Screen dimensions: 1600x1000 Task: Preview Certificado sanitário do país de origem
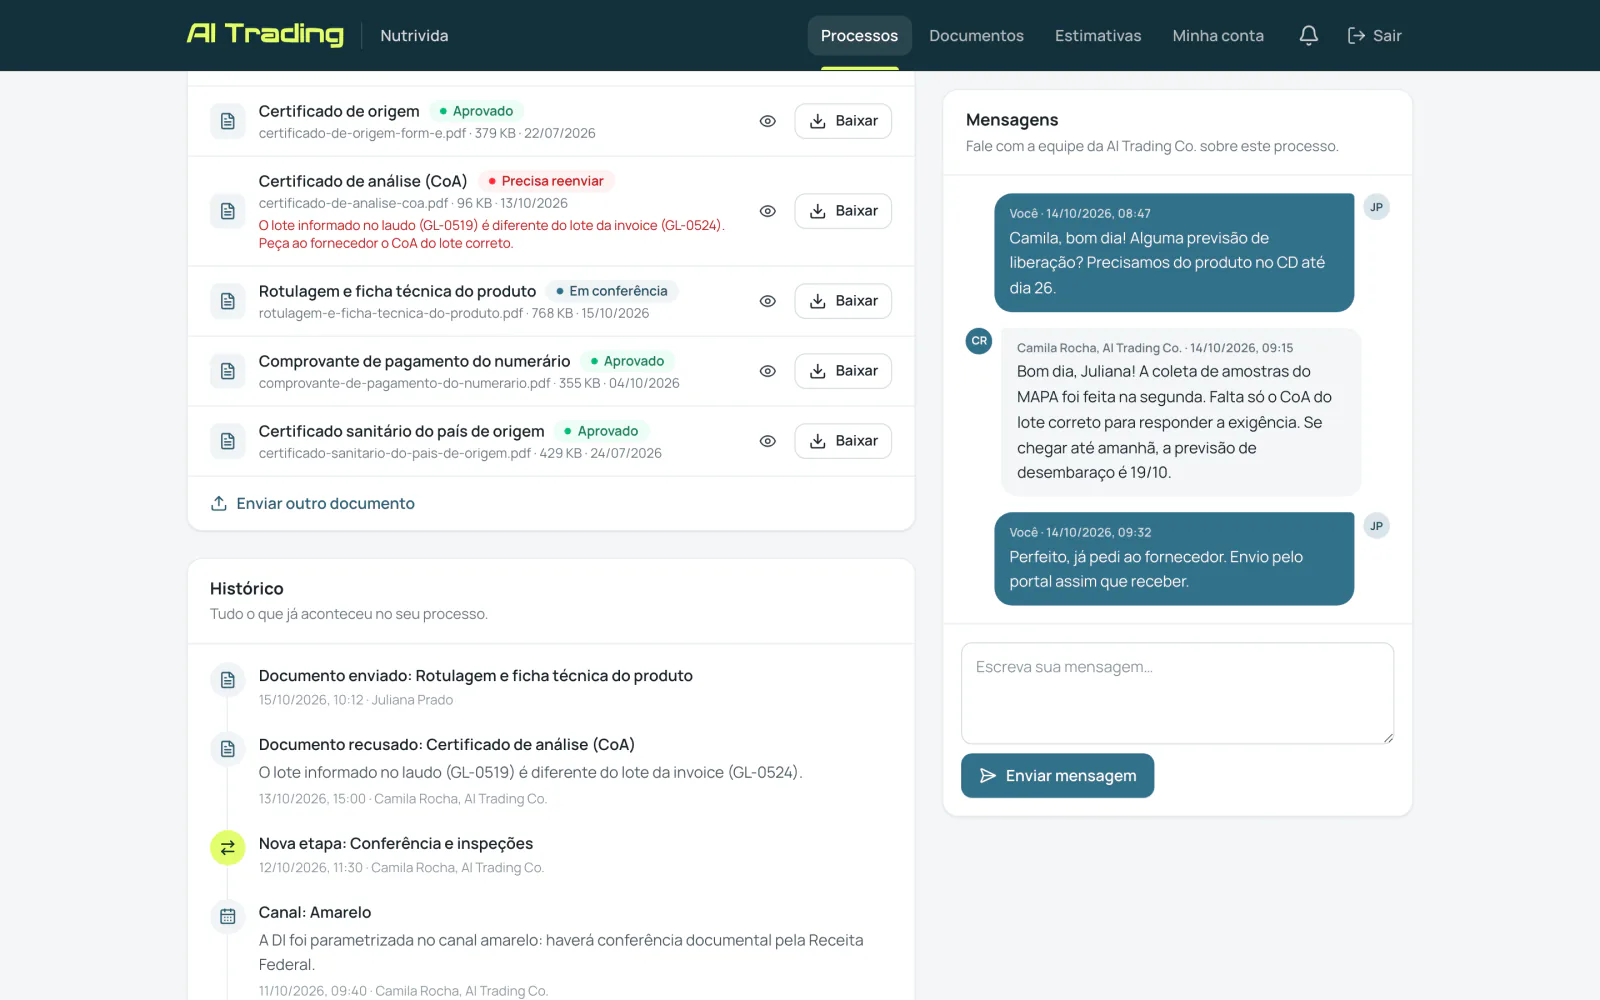[x=767, y=441]
